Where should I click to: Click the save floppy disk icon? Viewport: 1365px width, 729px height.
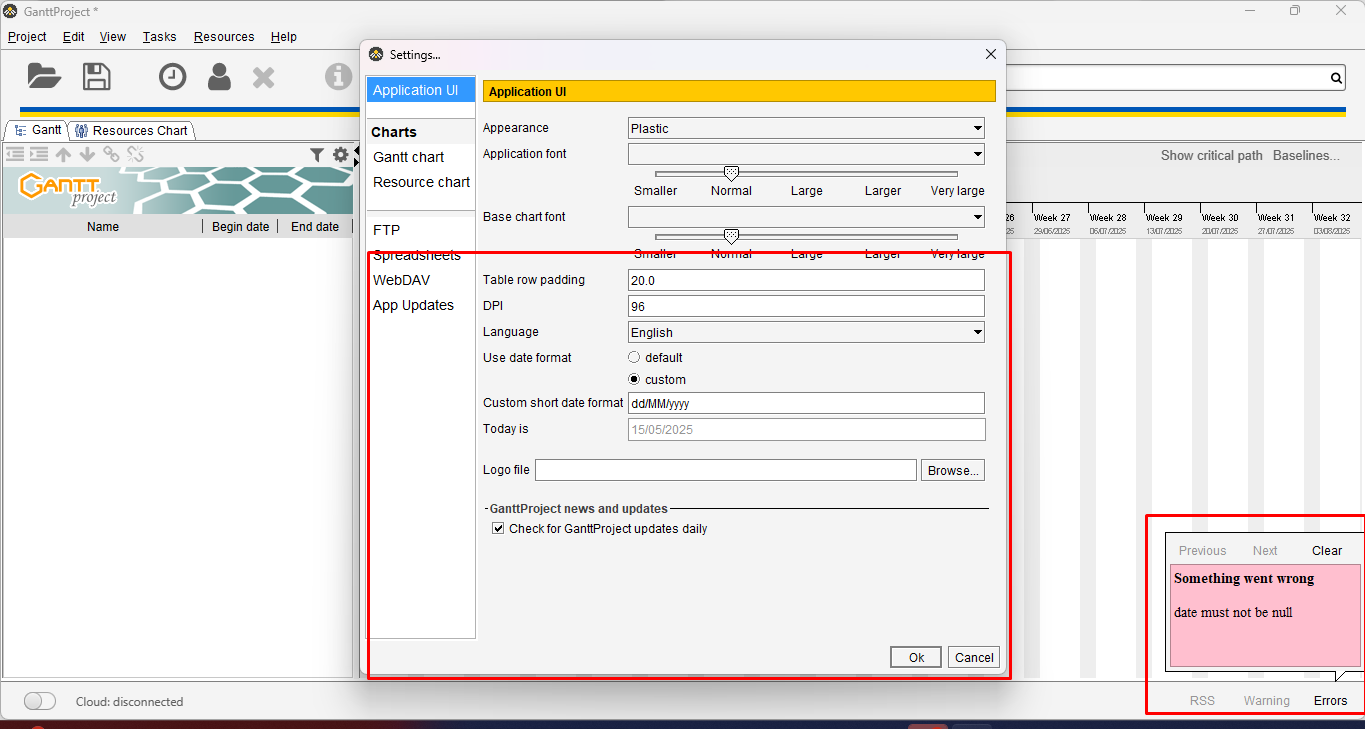97,76
